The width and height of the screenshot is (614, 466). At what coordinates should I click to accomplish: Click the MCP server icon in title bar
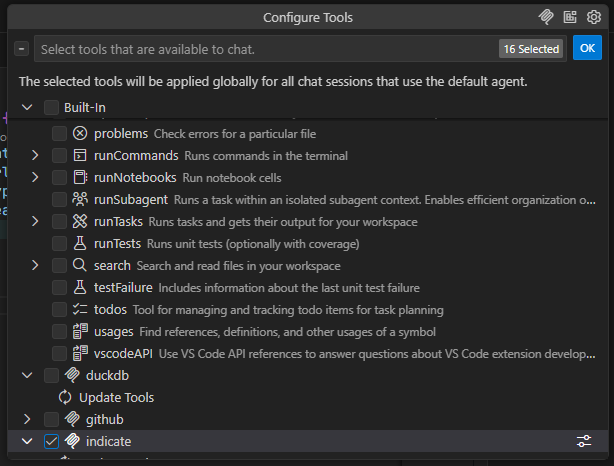546,17
